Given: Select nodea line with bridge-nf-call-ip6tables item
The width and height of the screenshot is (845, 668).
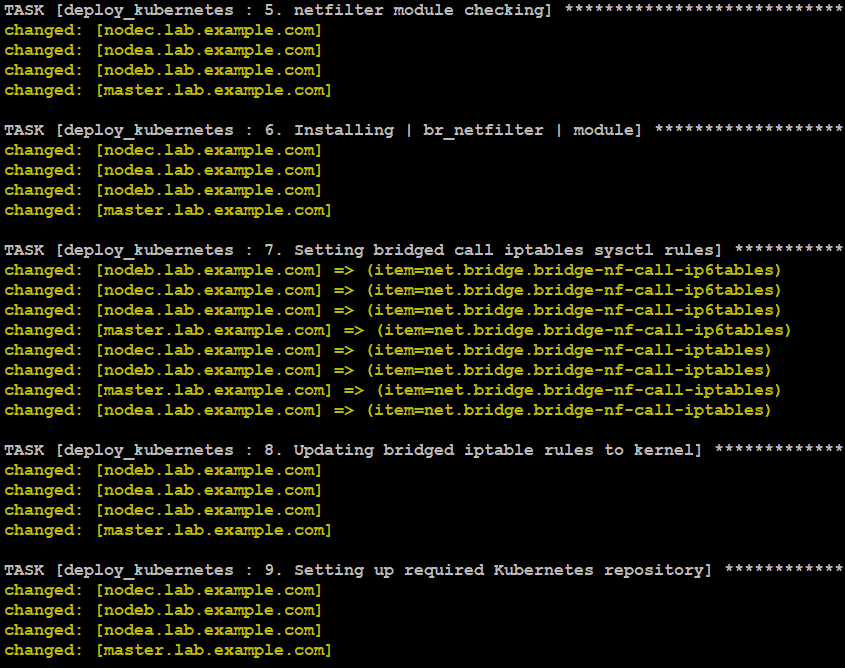Looking at the screenshot, I should [393, 310].
